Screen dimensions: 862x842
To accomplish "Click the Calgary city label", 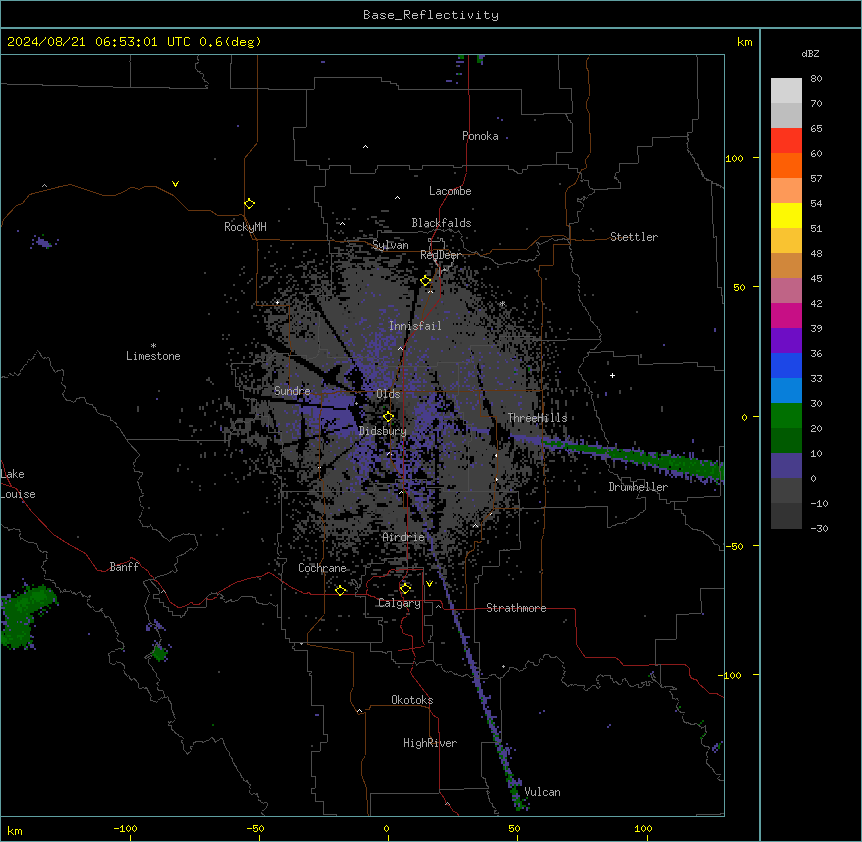I will point(399,603).
